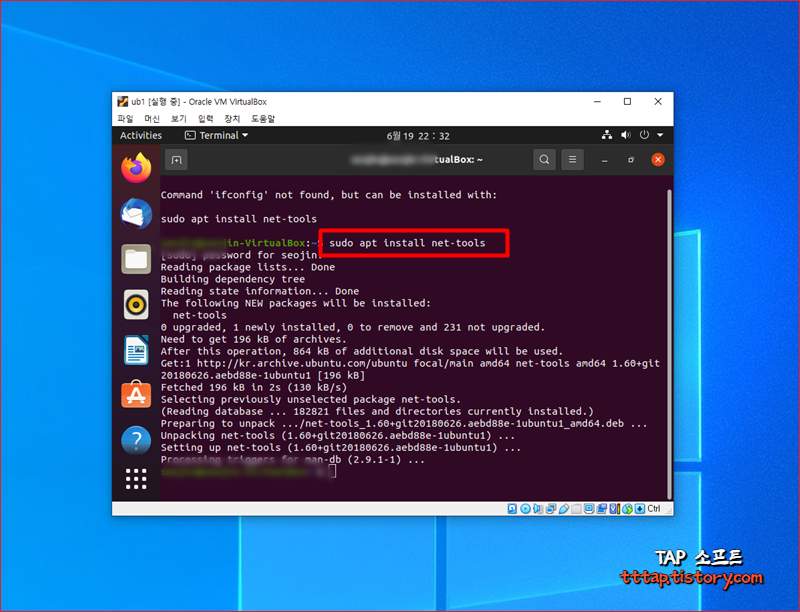Open a new terminal tab button
The width and height of the screenshot is (800, 612).
[x=177, y=160]
